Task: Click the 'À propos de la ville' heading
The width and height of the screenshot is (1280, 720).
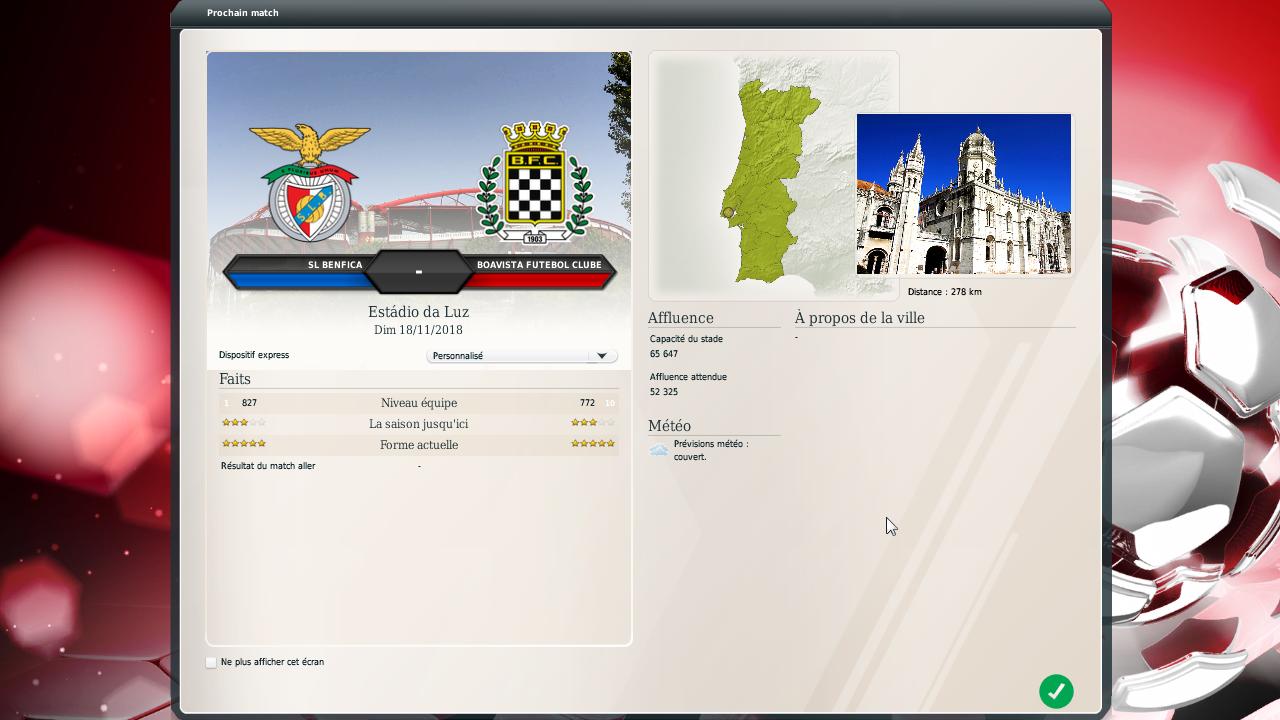Action: pos(860,318)
